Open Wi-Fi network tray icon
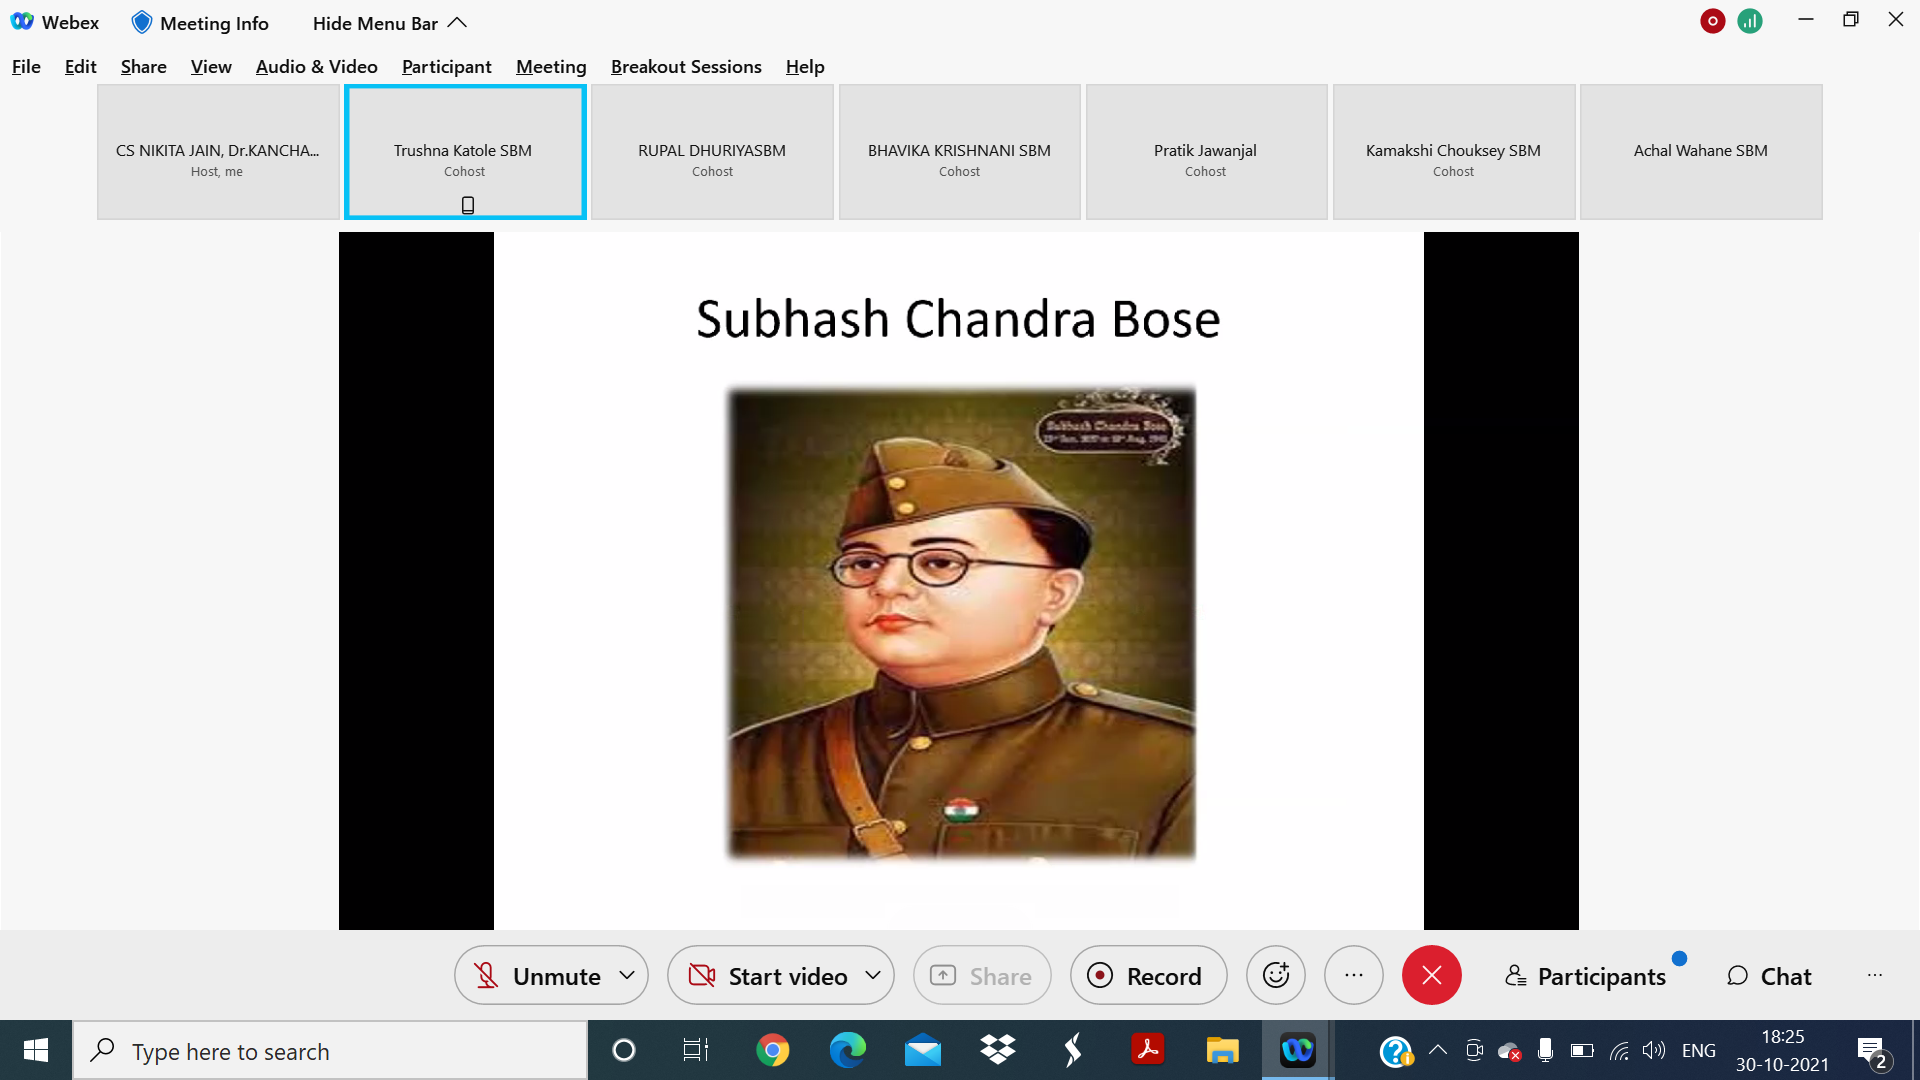This screenshot has height=1080, width=1920. click(1619, 1050)
